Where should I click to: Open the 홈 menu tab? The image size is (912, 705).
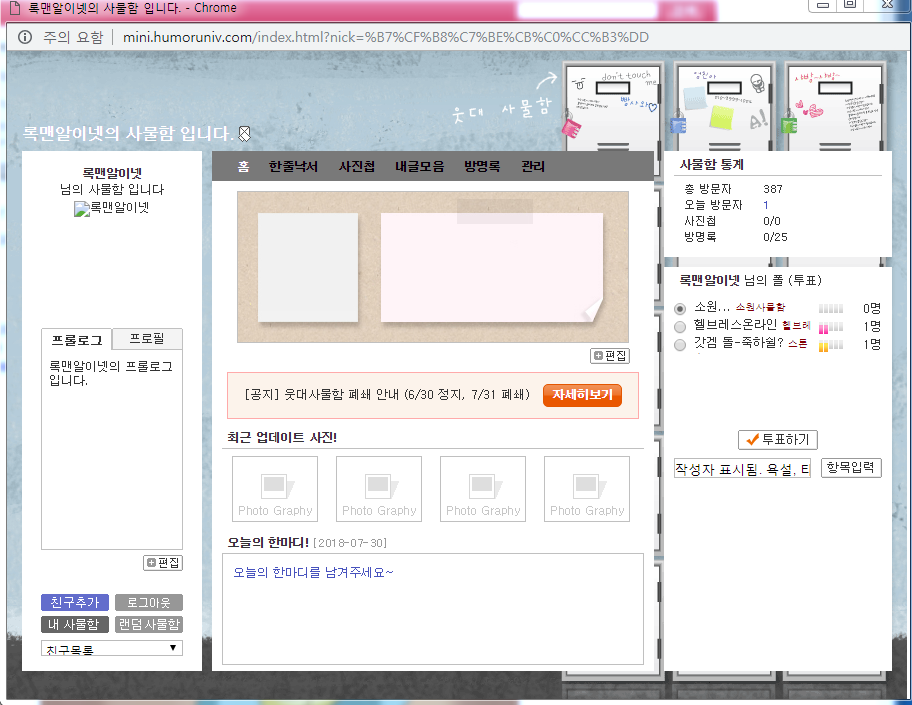[x=243, y=166]
